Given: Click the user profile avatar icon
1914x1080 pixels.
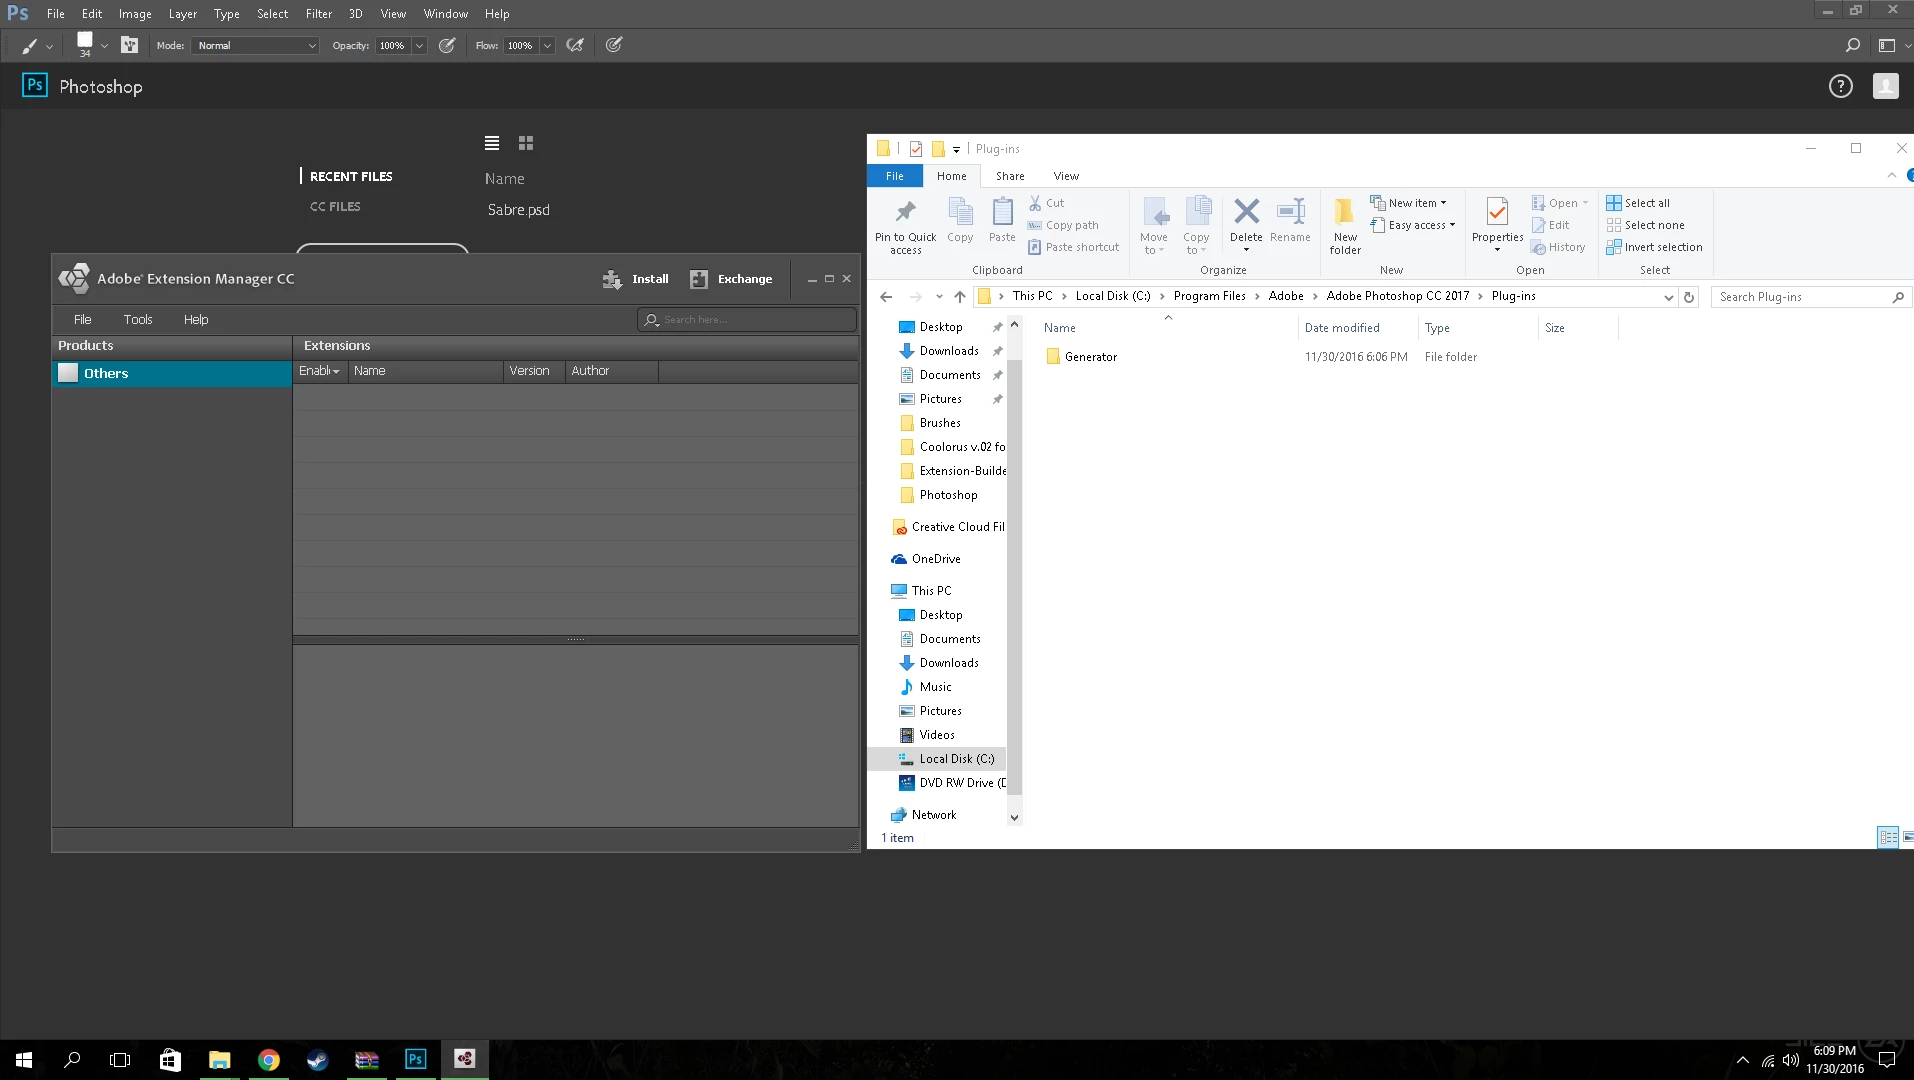Looking at the screenshot, I should click(x=1886, y=87).
